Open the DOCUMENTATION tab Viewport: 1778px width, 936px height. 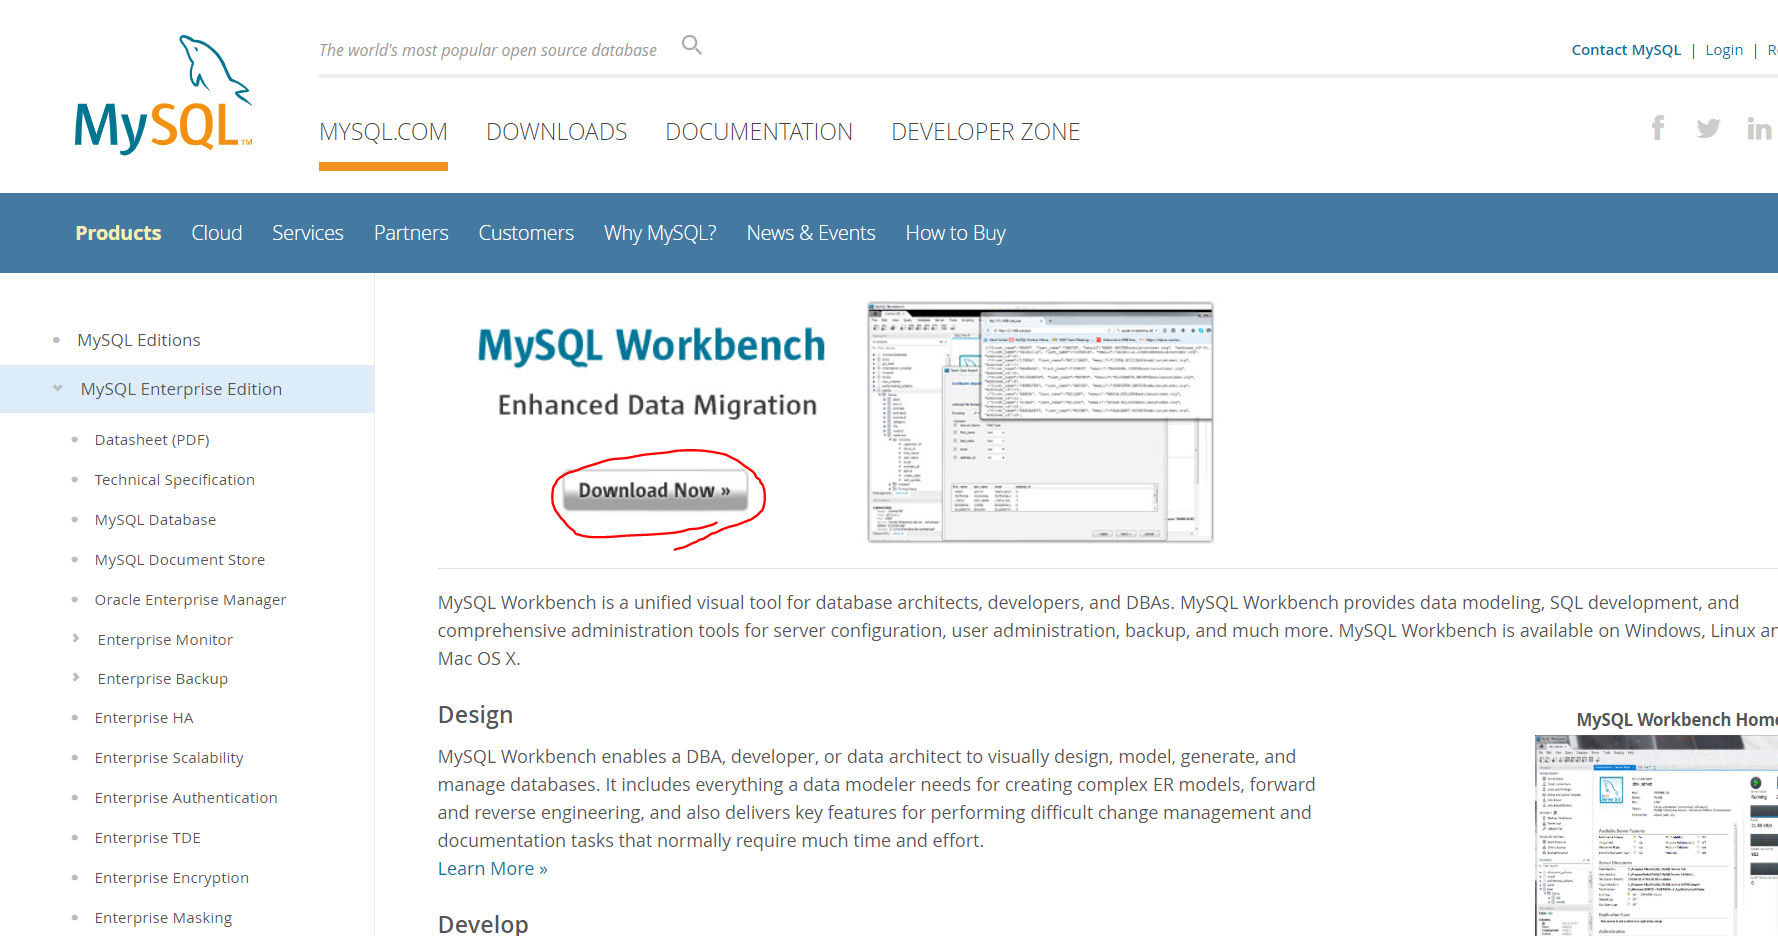(x=759, y=132)
